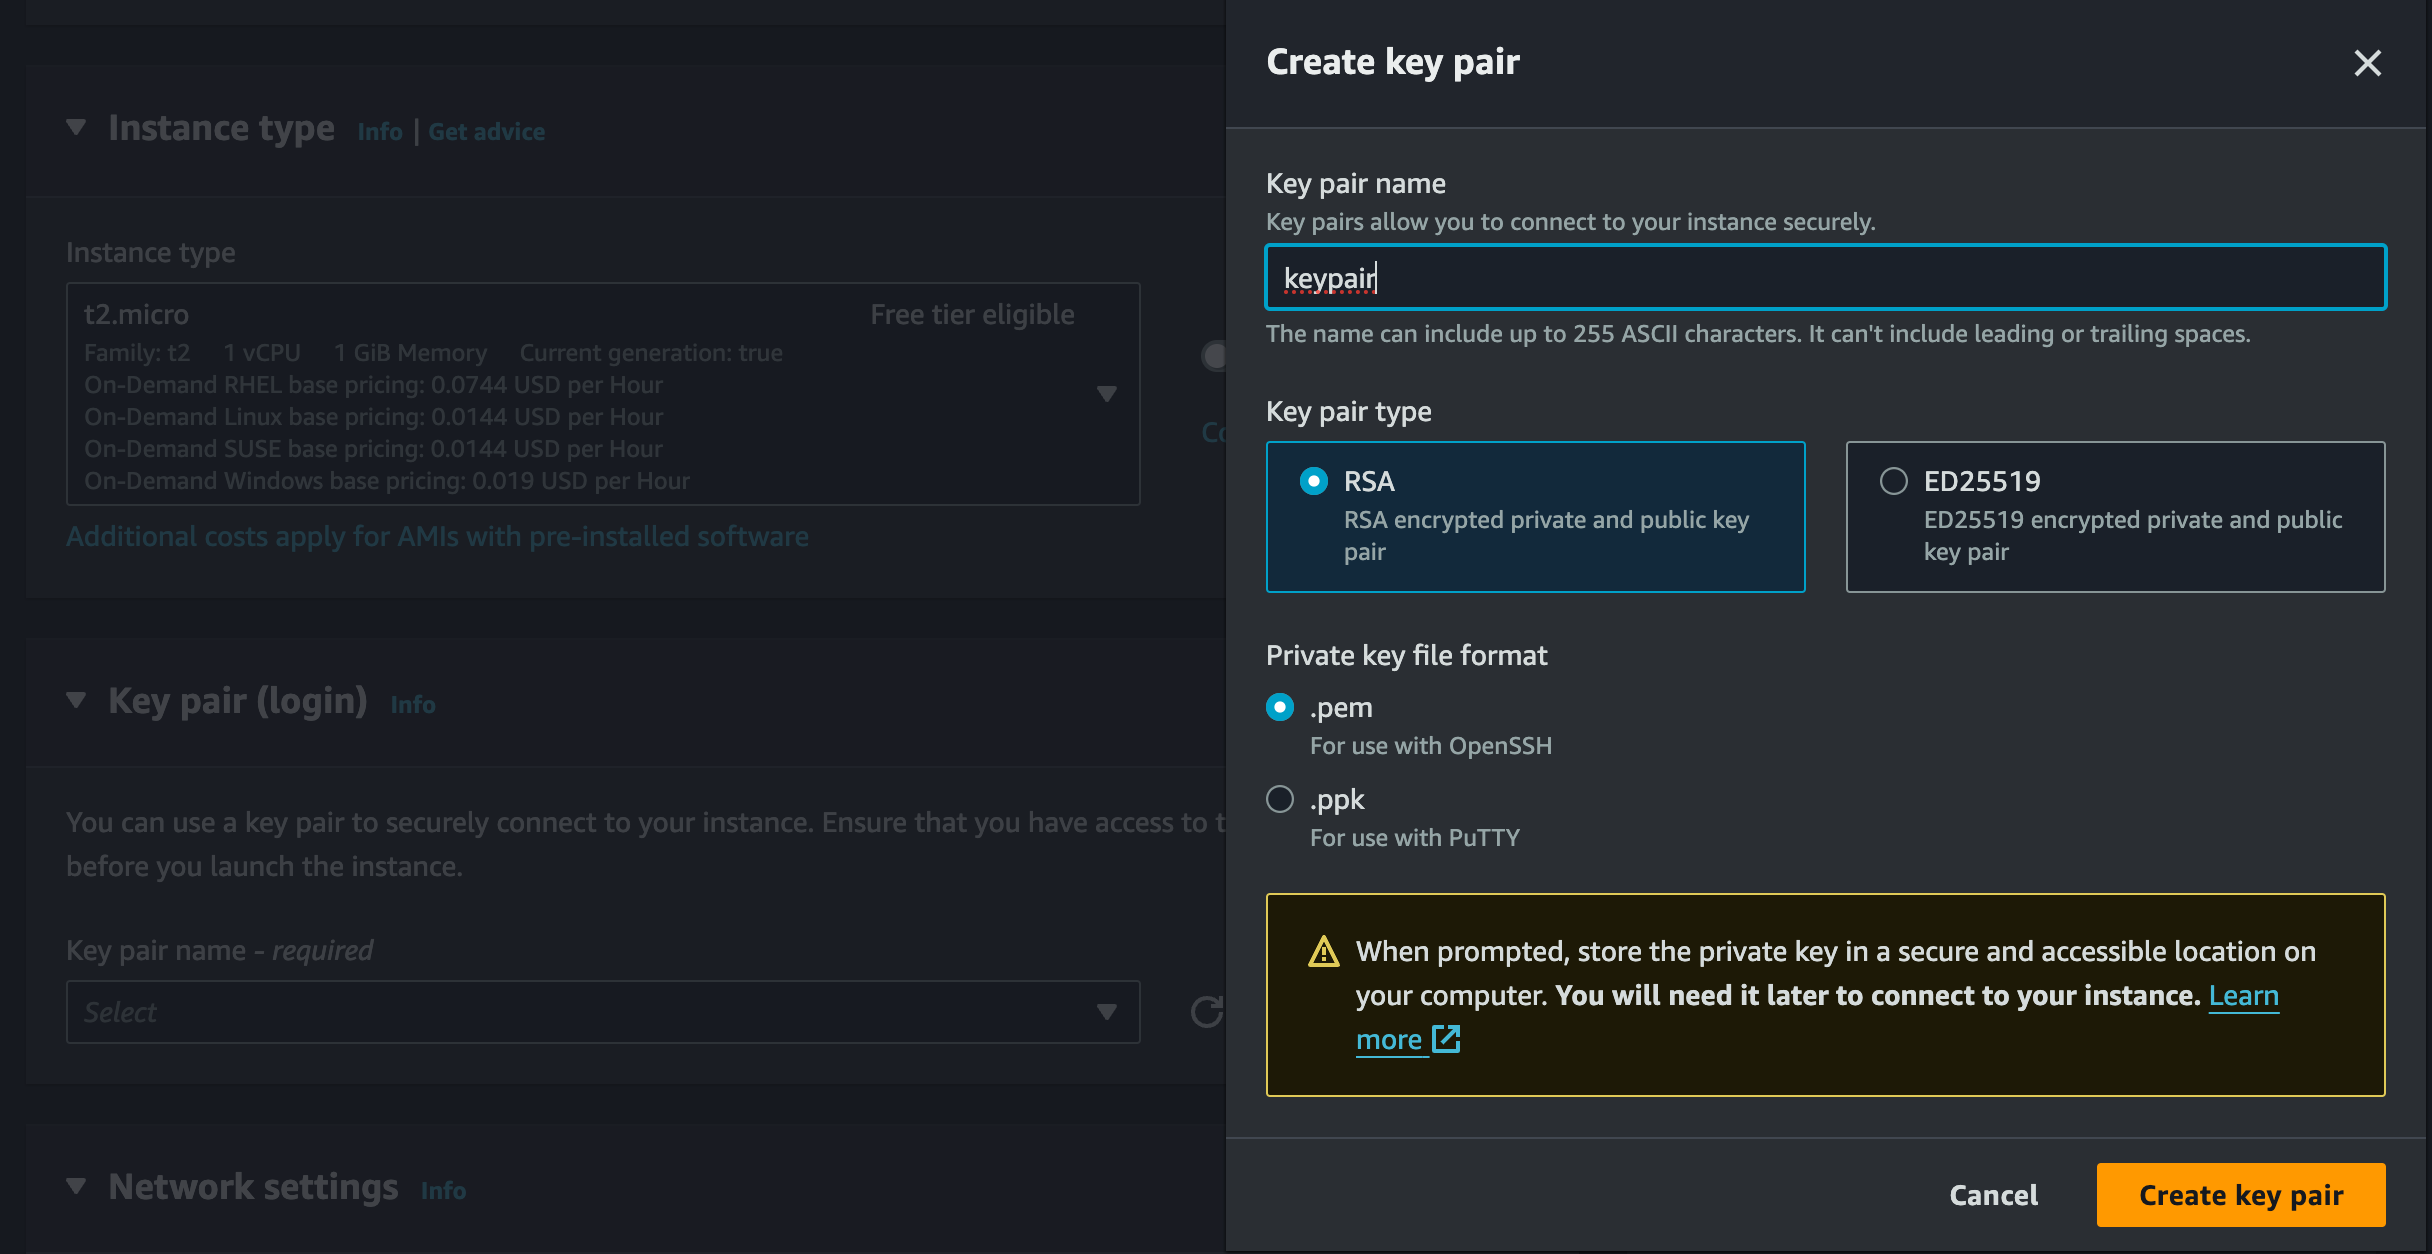
Task: Choose .ppk format for PuTTY
Action: pos(1280,799)
